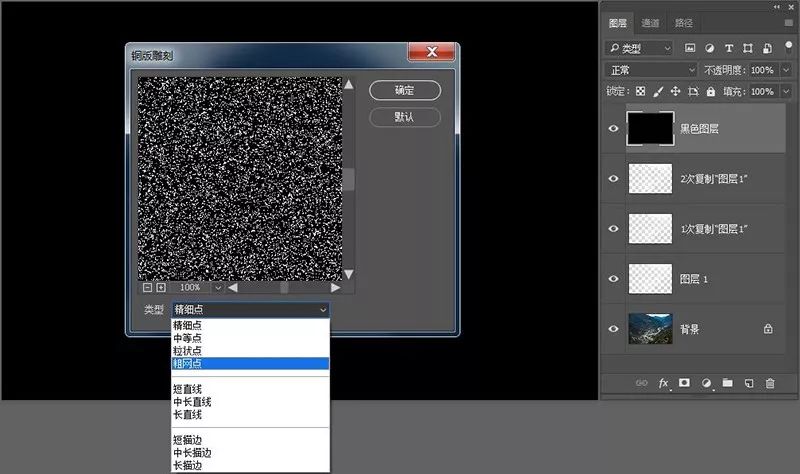
Task: Click the preview scroll right arrow
Action: (x=335, y=288)
